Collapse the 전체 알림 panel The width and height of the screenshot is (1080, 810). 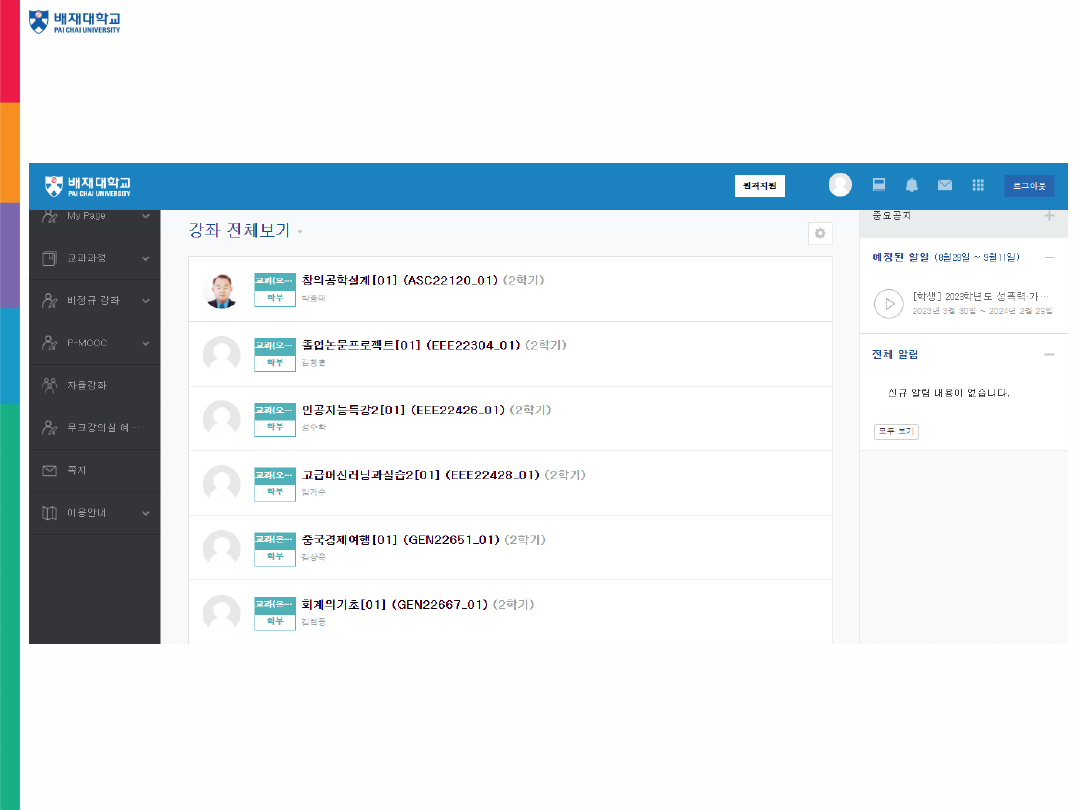[x=1049, y=354]
